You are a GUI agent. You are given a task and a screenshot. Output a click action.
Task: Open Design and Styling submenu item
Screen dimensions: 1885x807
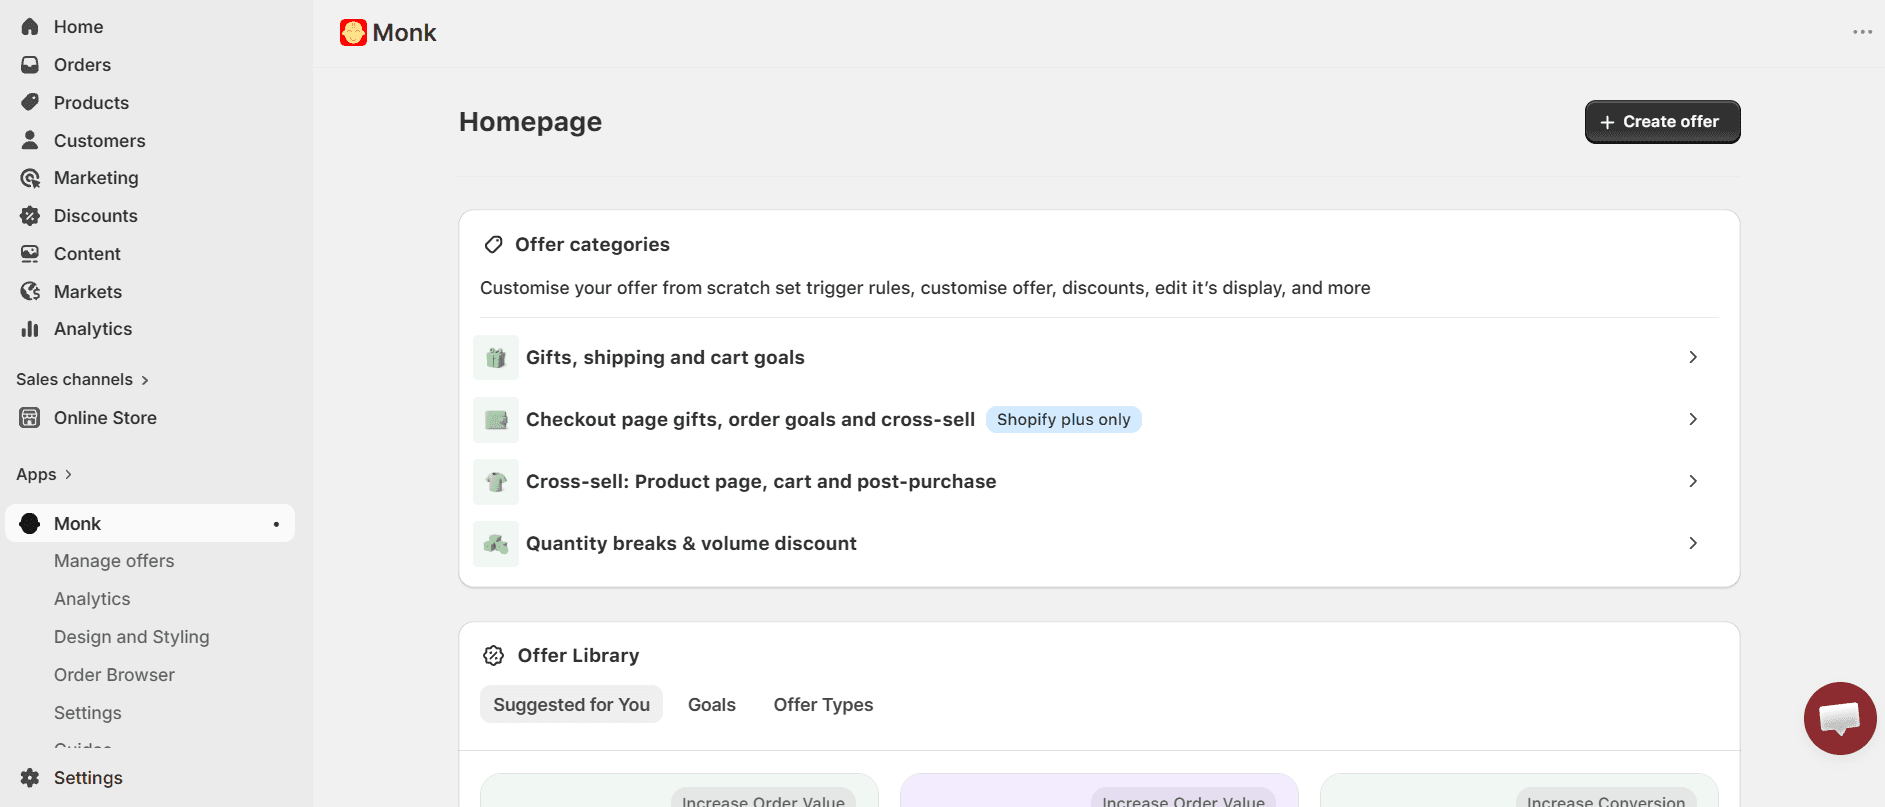click(132, 637)
